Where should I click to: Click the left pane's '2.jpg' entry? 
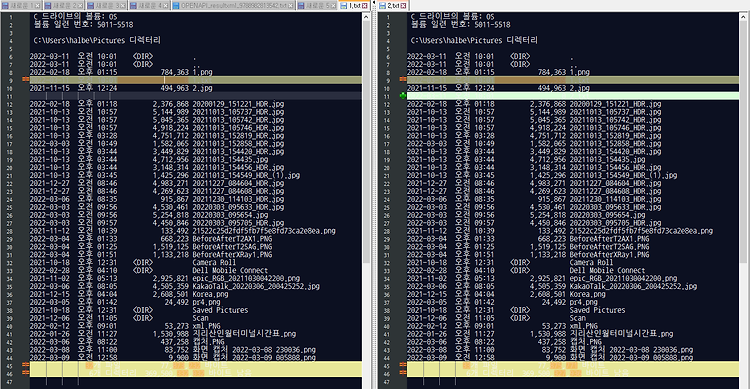point(203,88)
